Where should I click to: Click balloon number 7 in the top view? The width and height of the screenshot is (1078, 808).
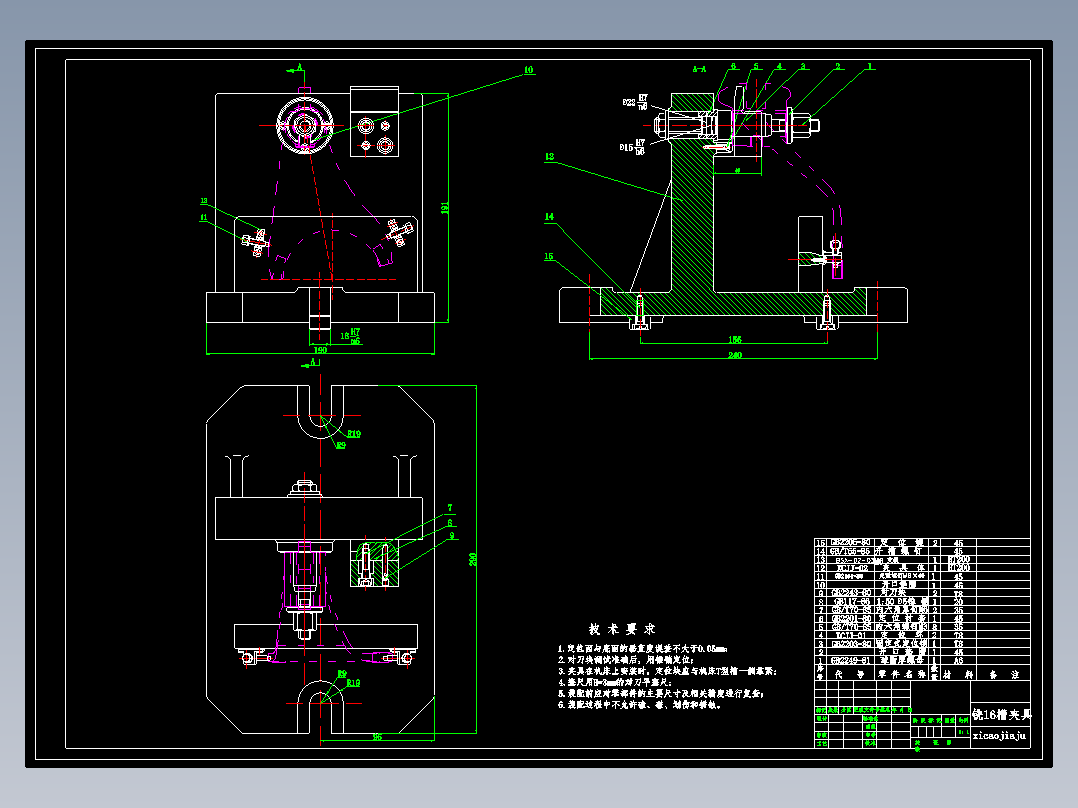click(x=450, y=508)
